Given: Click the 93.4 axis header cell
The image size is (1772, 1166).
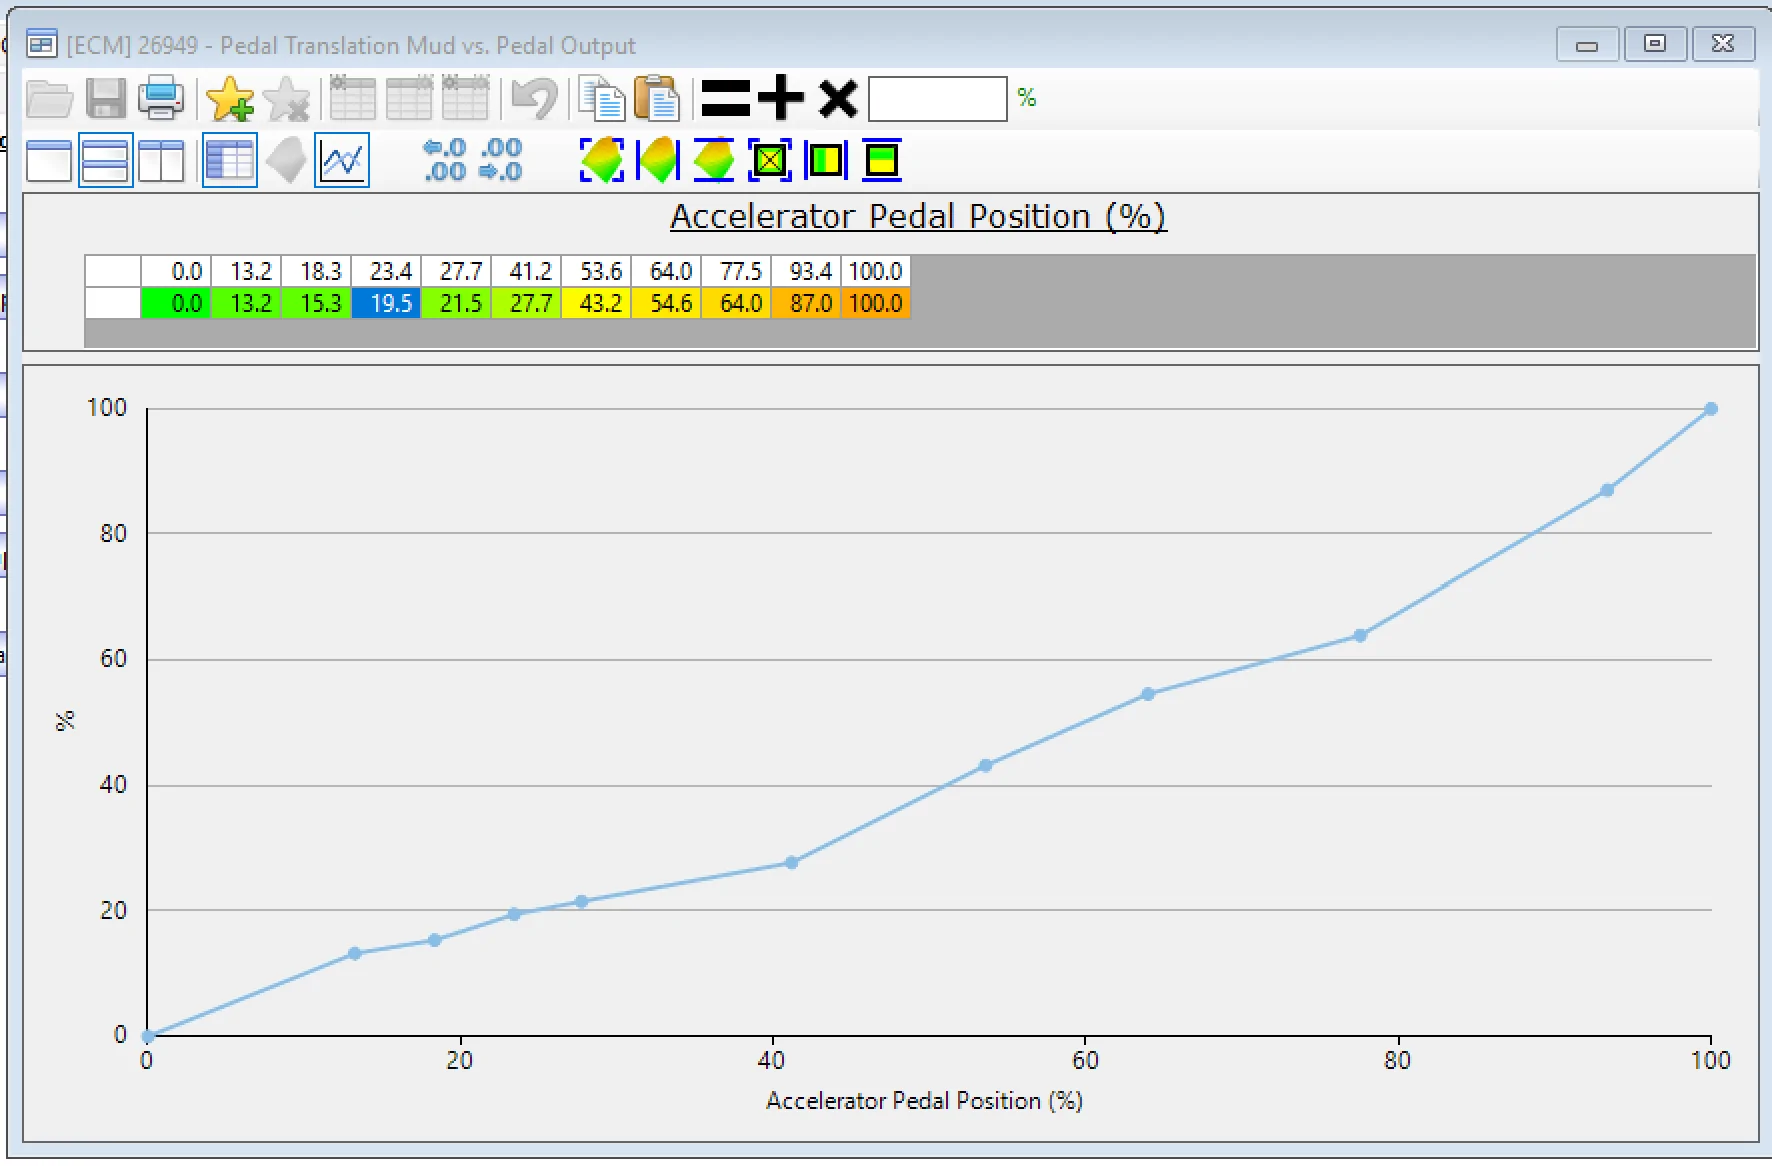Looking at the screenshot, I should (x=806, y=271).
